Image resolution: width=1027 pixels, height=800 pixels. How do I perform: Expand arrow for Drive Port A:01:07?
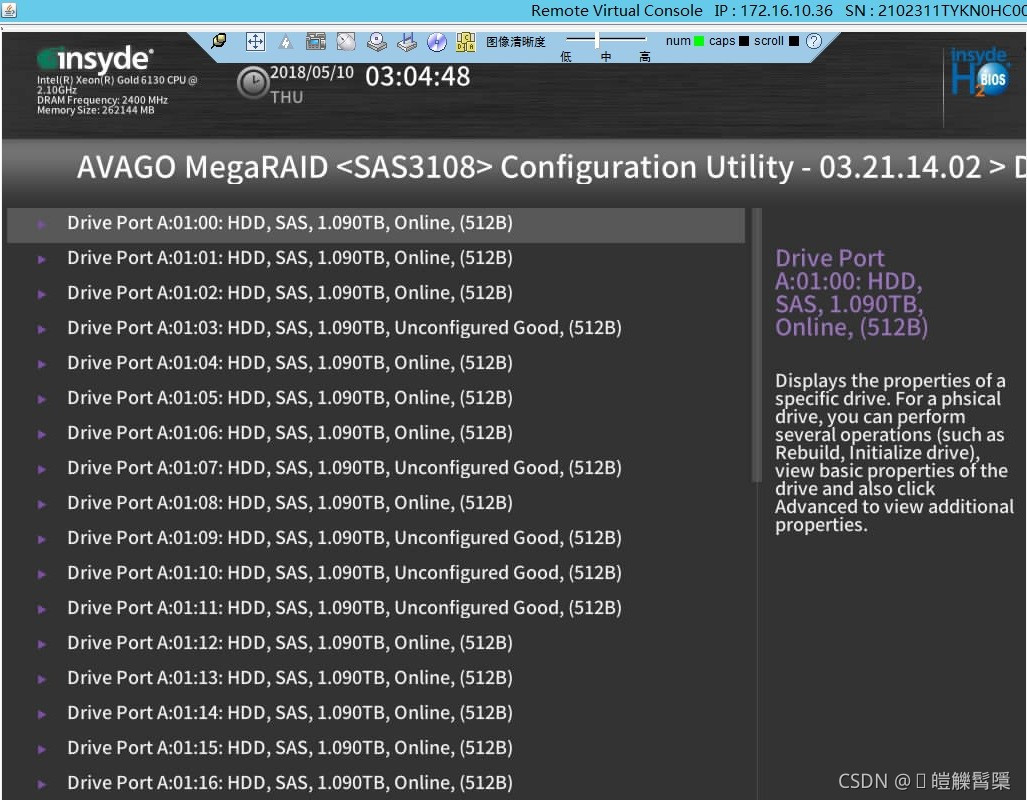point(42,469)
